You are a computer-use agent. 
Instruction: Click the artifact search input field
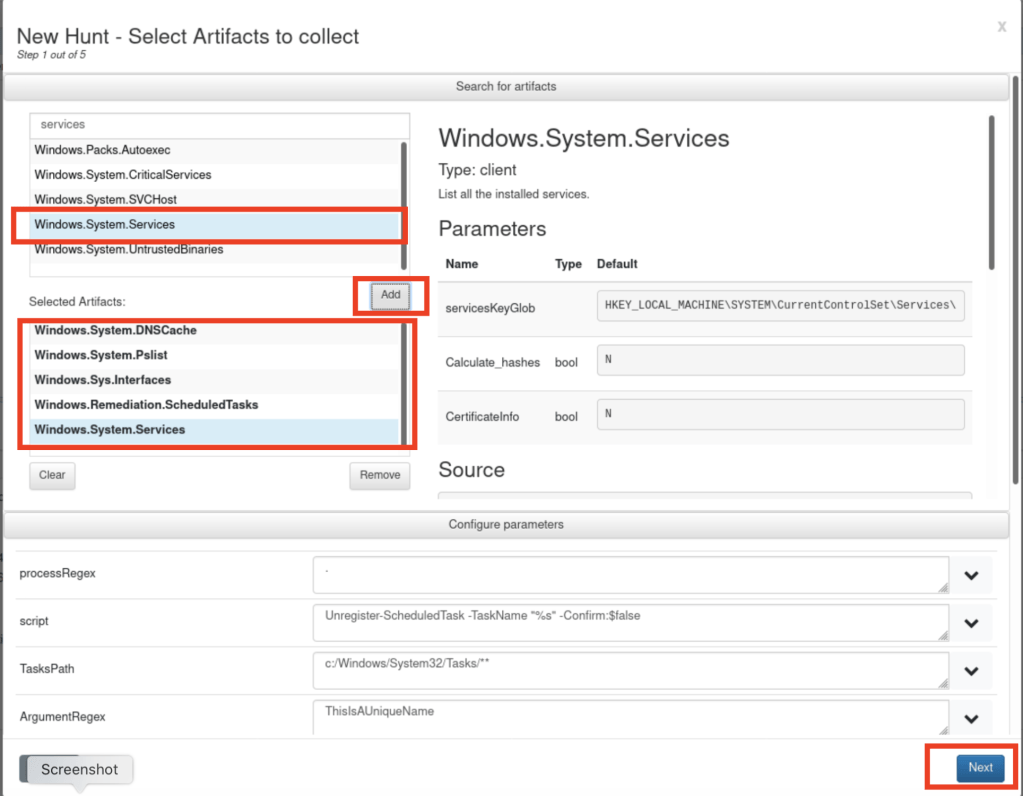220,125
